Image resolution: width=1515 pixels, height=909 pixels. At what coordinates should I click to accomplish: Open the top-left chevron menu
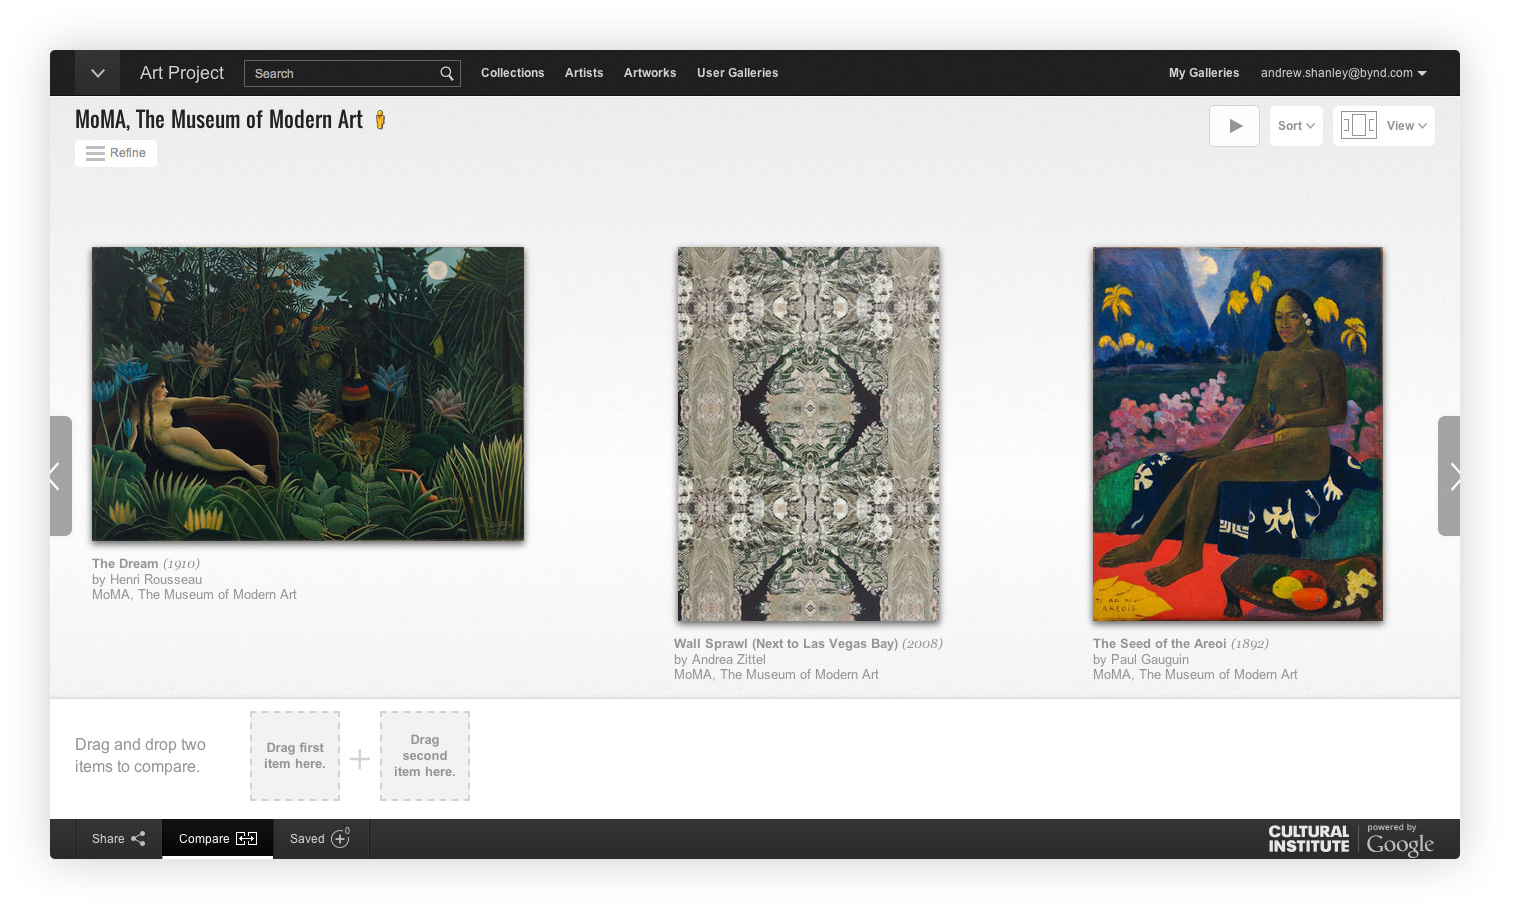[97, 73]
